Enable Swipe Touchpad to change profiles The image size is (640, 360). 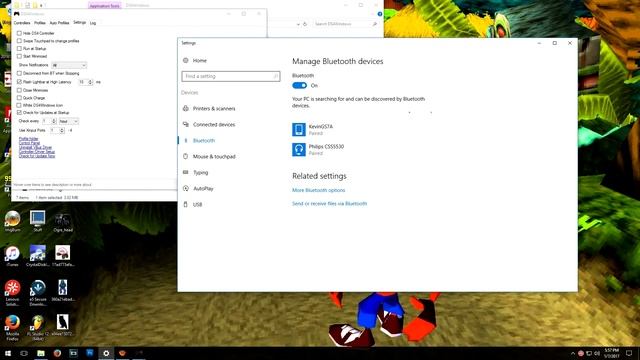pos(19,41)
